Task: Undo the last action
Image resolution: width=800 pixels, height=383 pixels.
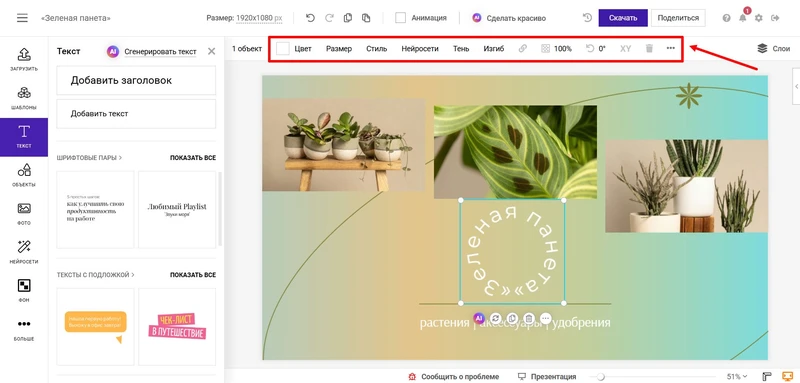Action: tap(310, 18)
